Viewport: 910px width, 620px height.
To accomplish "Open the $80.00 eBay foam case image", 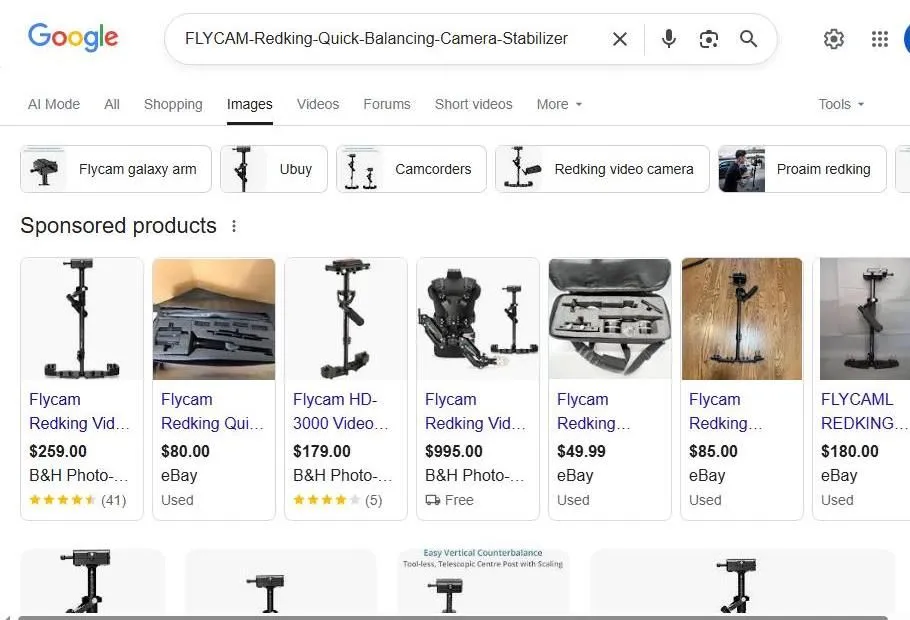I will (x=214, y=319).
